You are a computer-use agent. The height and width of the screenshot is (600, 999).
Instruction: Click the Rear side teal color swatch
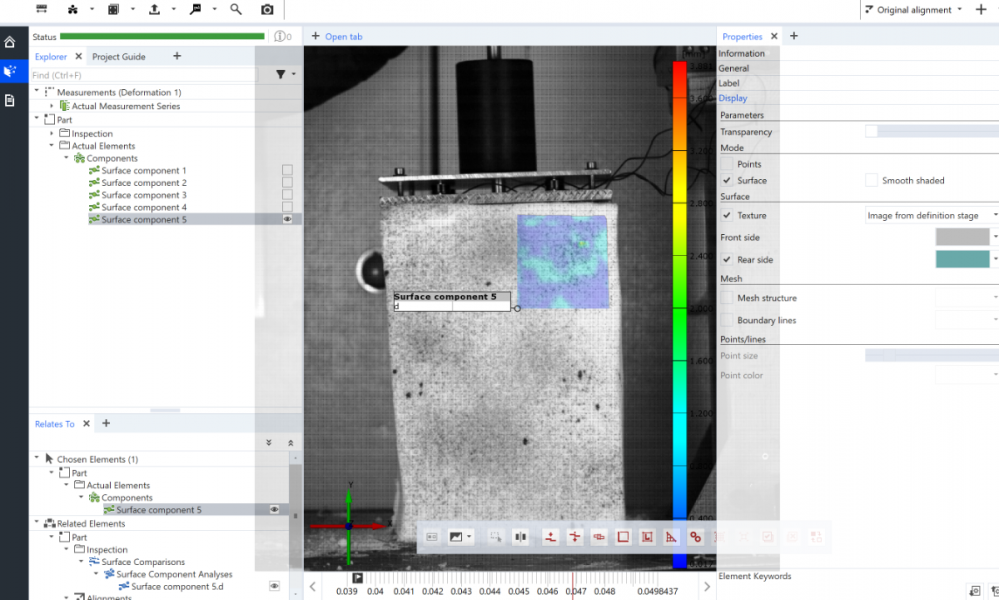tap(962, 259)
